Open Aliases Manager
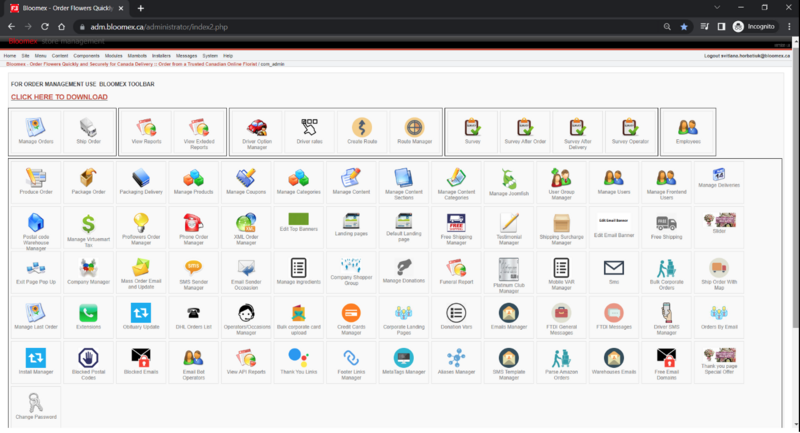Viewport: 800px width, 433px height. 456,362
